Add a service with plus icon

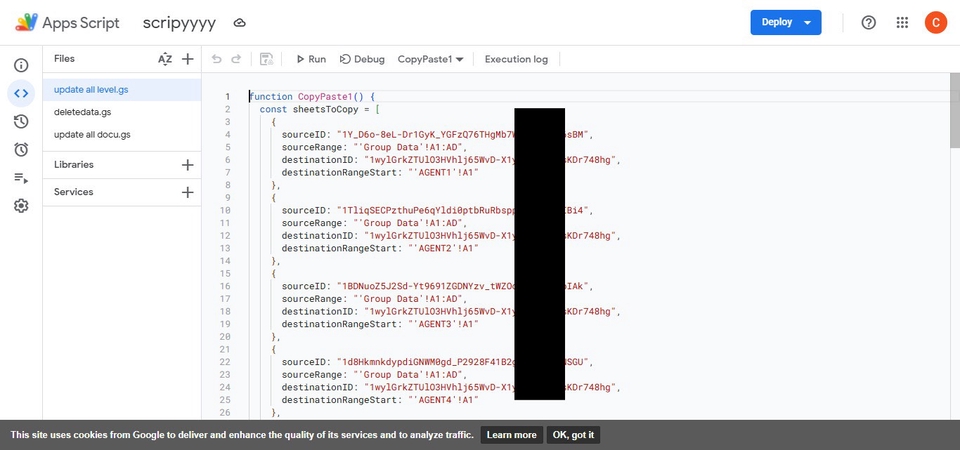[188, 192]
